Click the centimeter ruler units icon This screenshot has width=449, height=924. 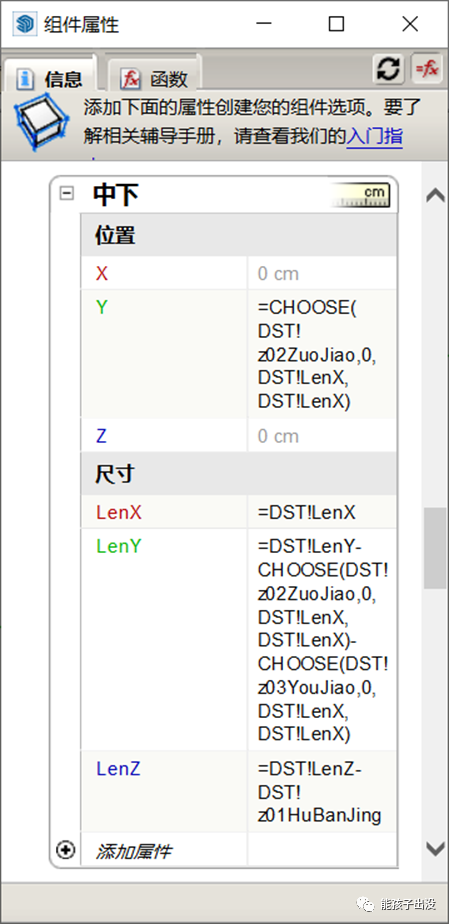[361, 195]
